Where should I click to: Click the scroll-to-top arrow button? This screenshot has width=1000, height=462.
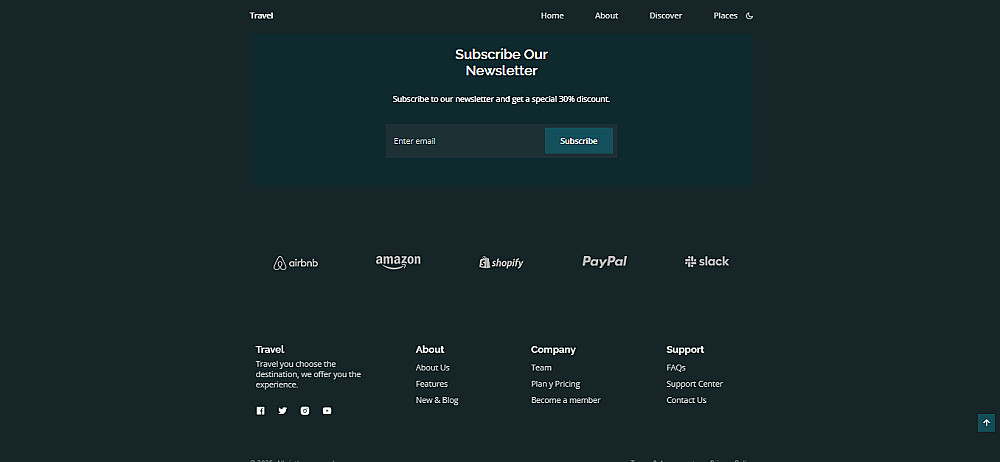click(986, 423)
